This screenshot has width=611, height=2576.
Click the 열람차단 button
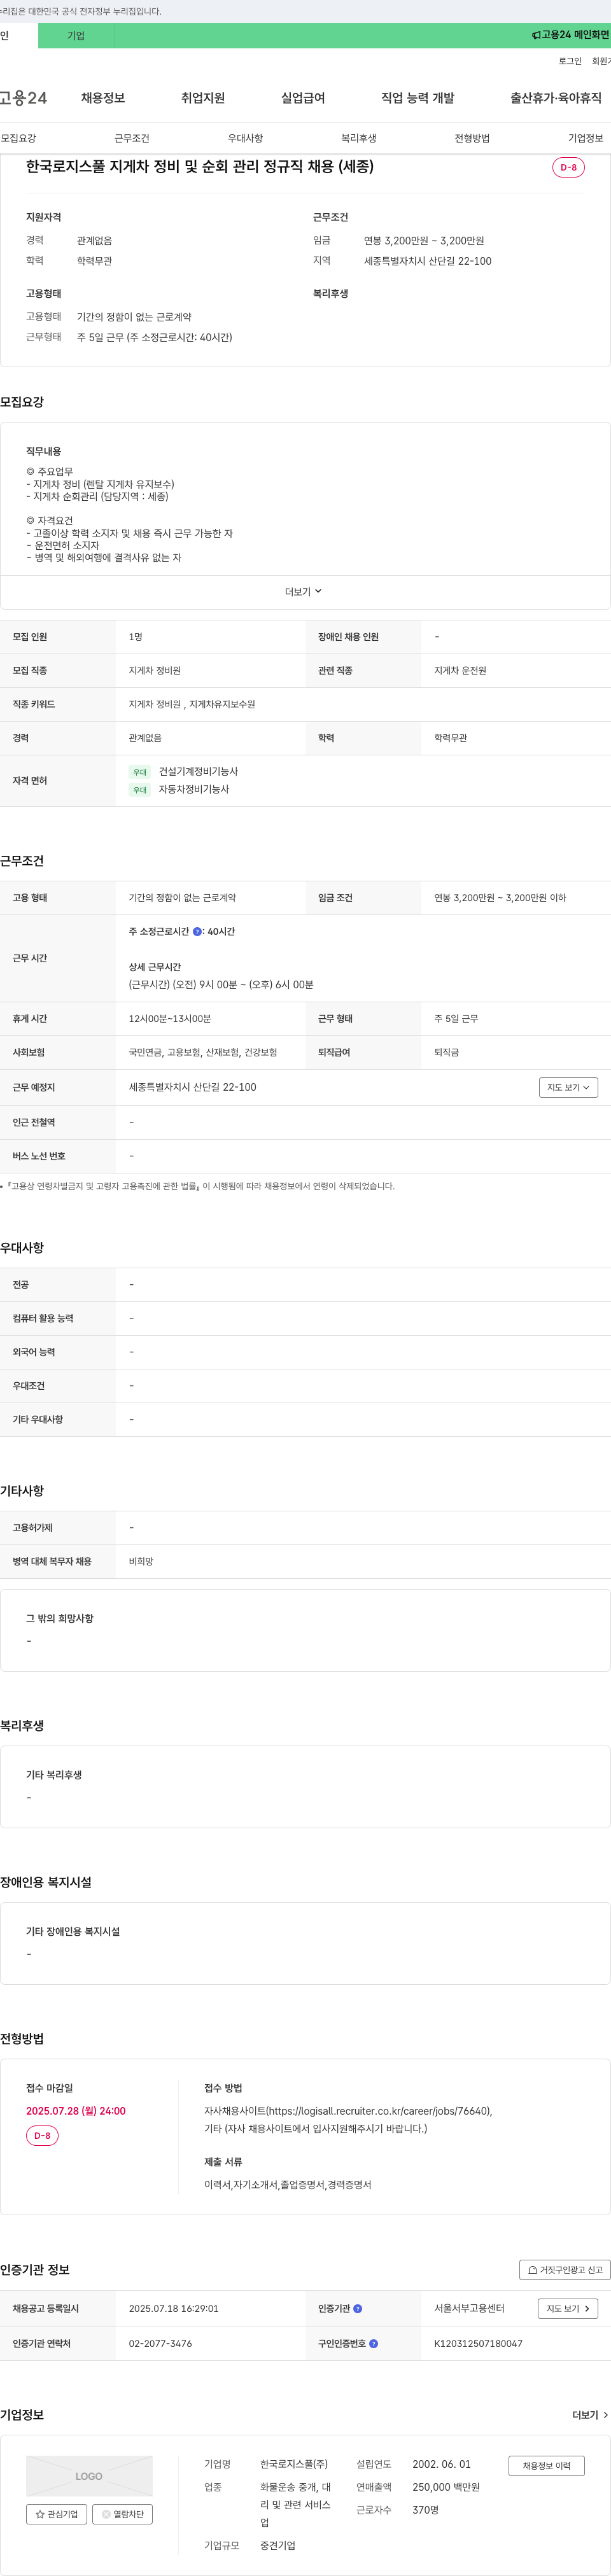[x=123, y=2513]
